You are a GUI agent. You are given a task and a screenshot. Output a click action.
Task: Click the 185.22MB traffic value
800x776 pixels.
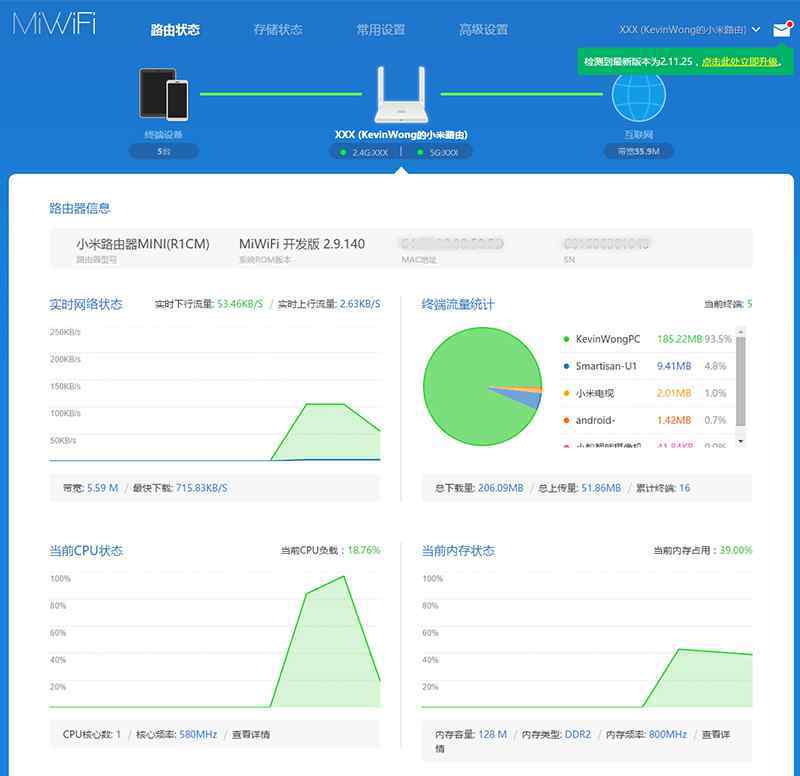680,339
